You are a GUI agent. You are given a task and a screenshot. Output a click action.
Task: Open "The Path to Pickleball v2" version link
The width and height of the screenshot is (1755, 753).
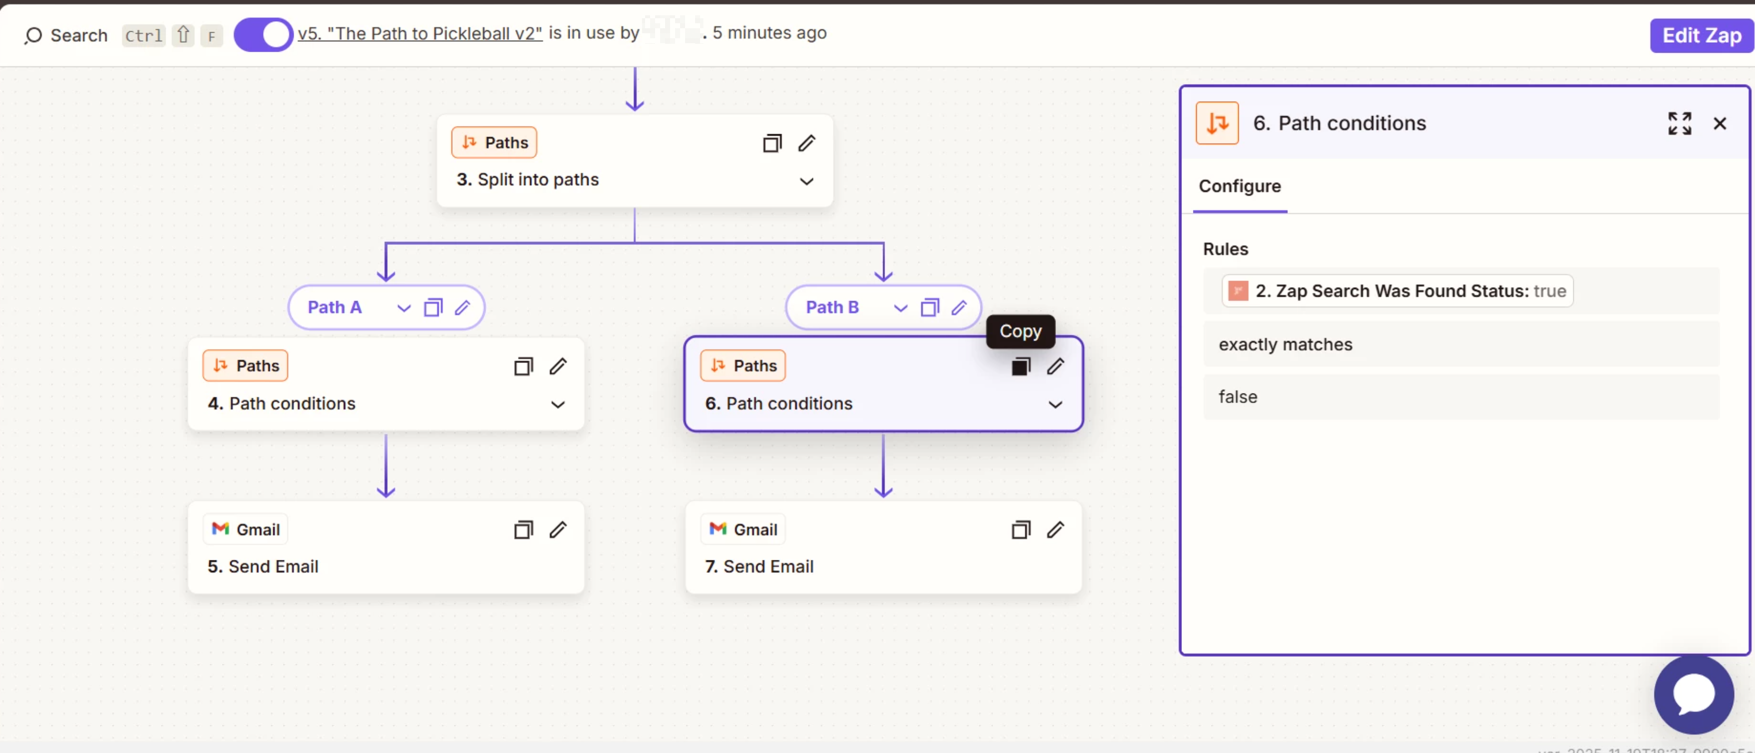pyautogui.click(x=420, y=33)
